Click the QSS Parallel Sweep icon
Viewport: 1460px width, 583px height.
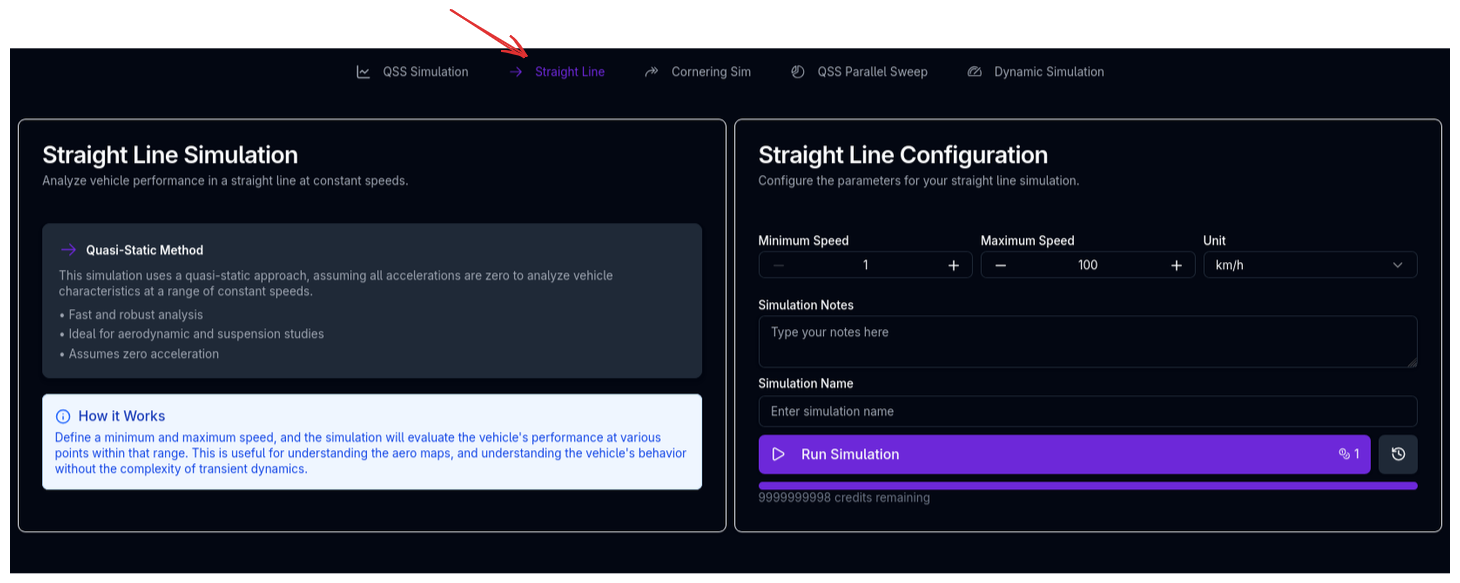point(798,72)
